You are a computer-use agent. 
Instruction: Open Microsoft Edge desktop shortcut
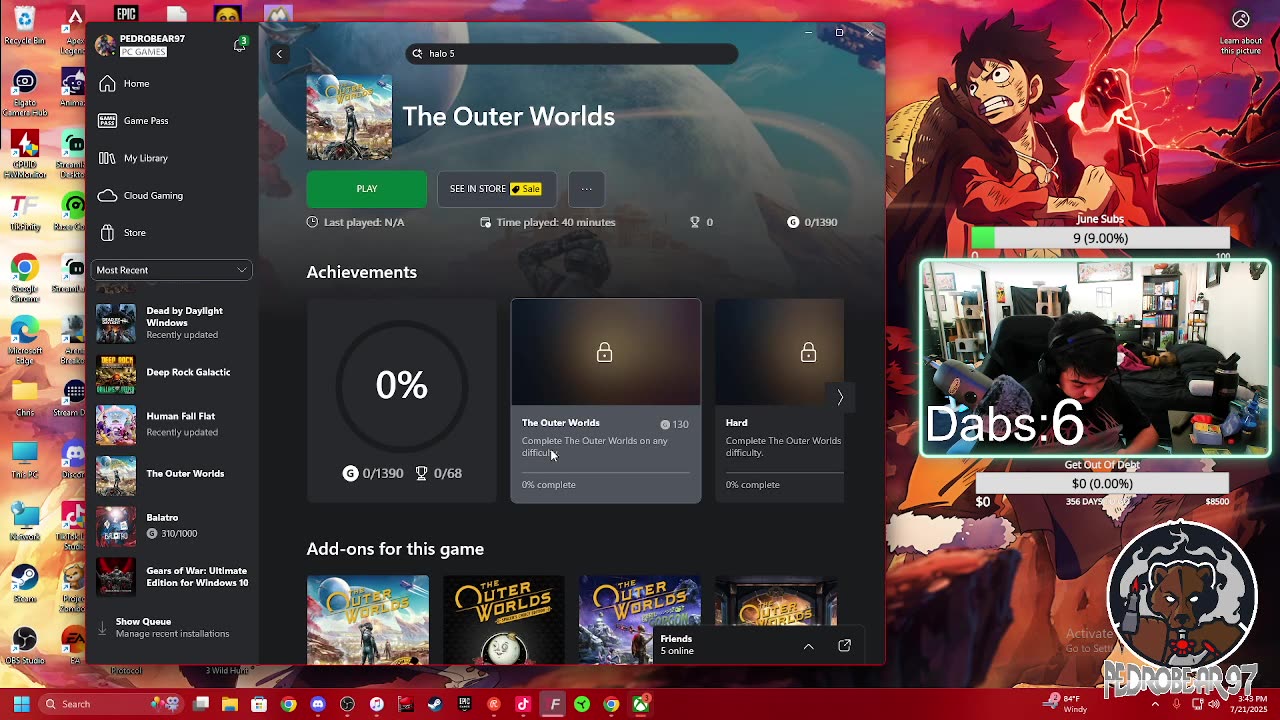point(24,340)
